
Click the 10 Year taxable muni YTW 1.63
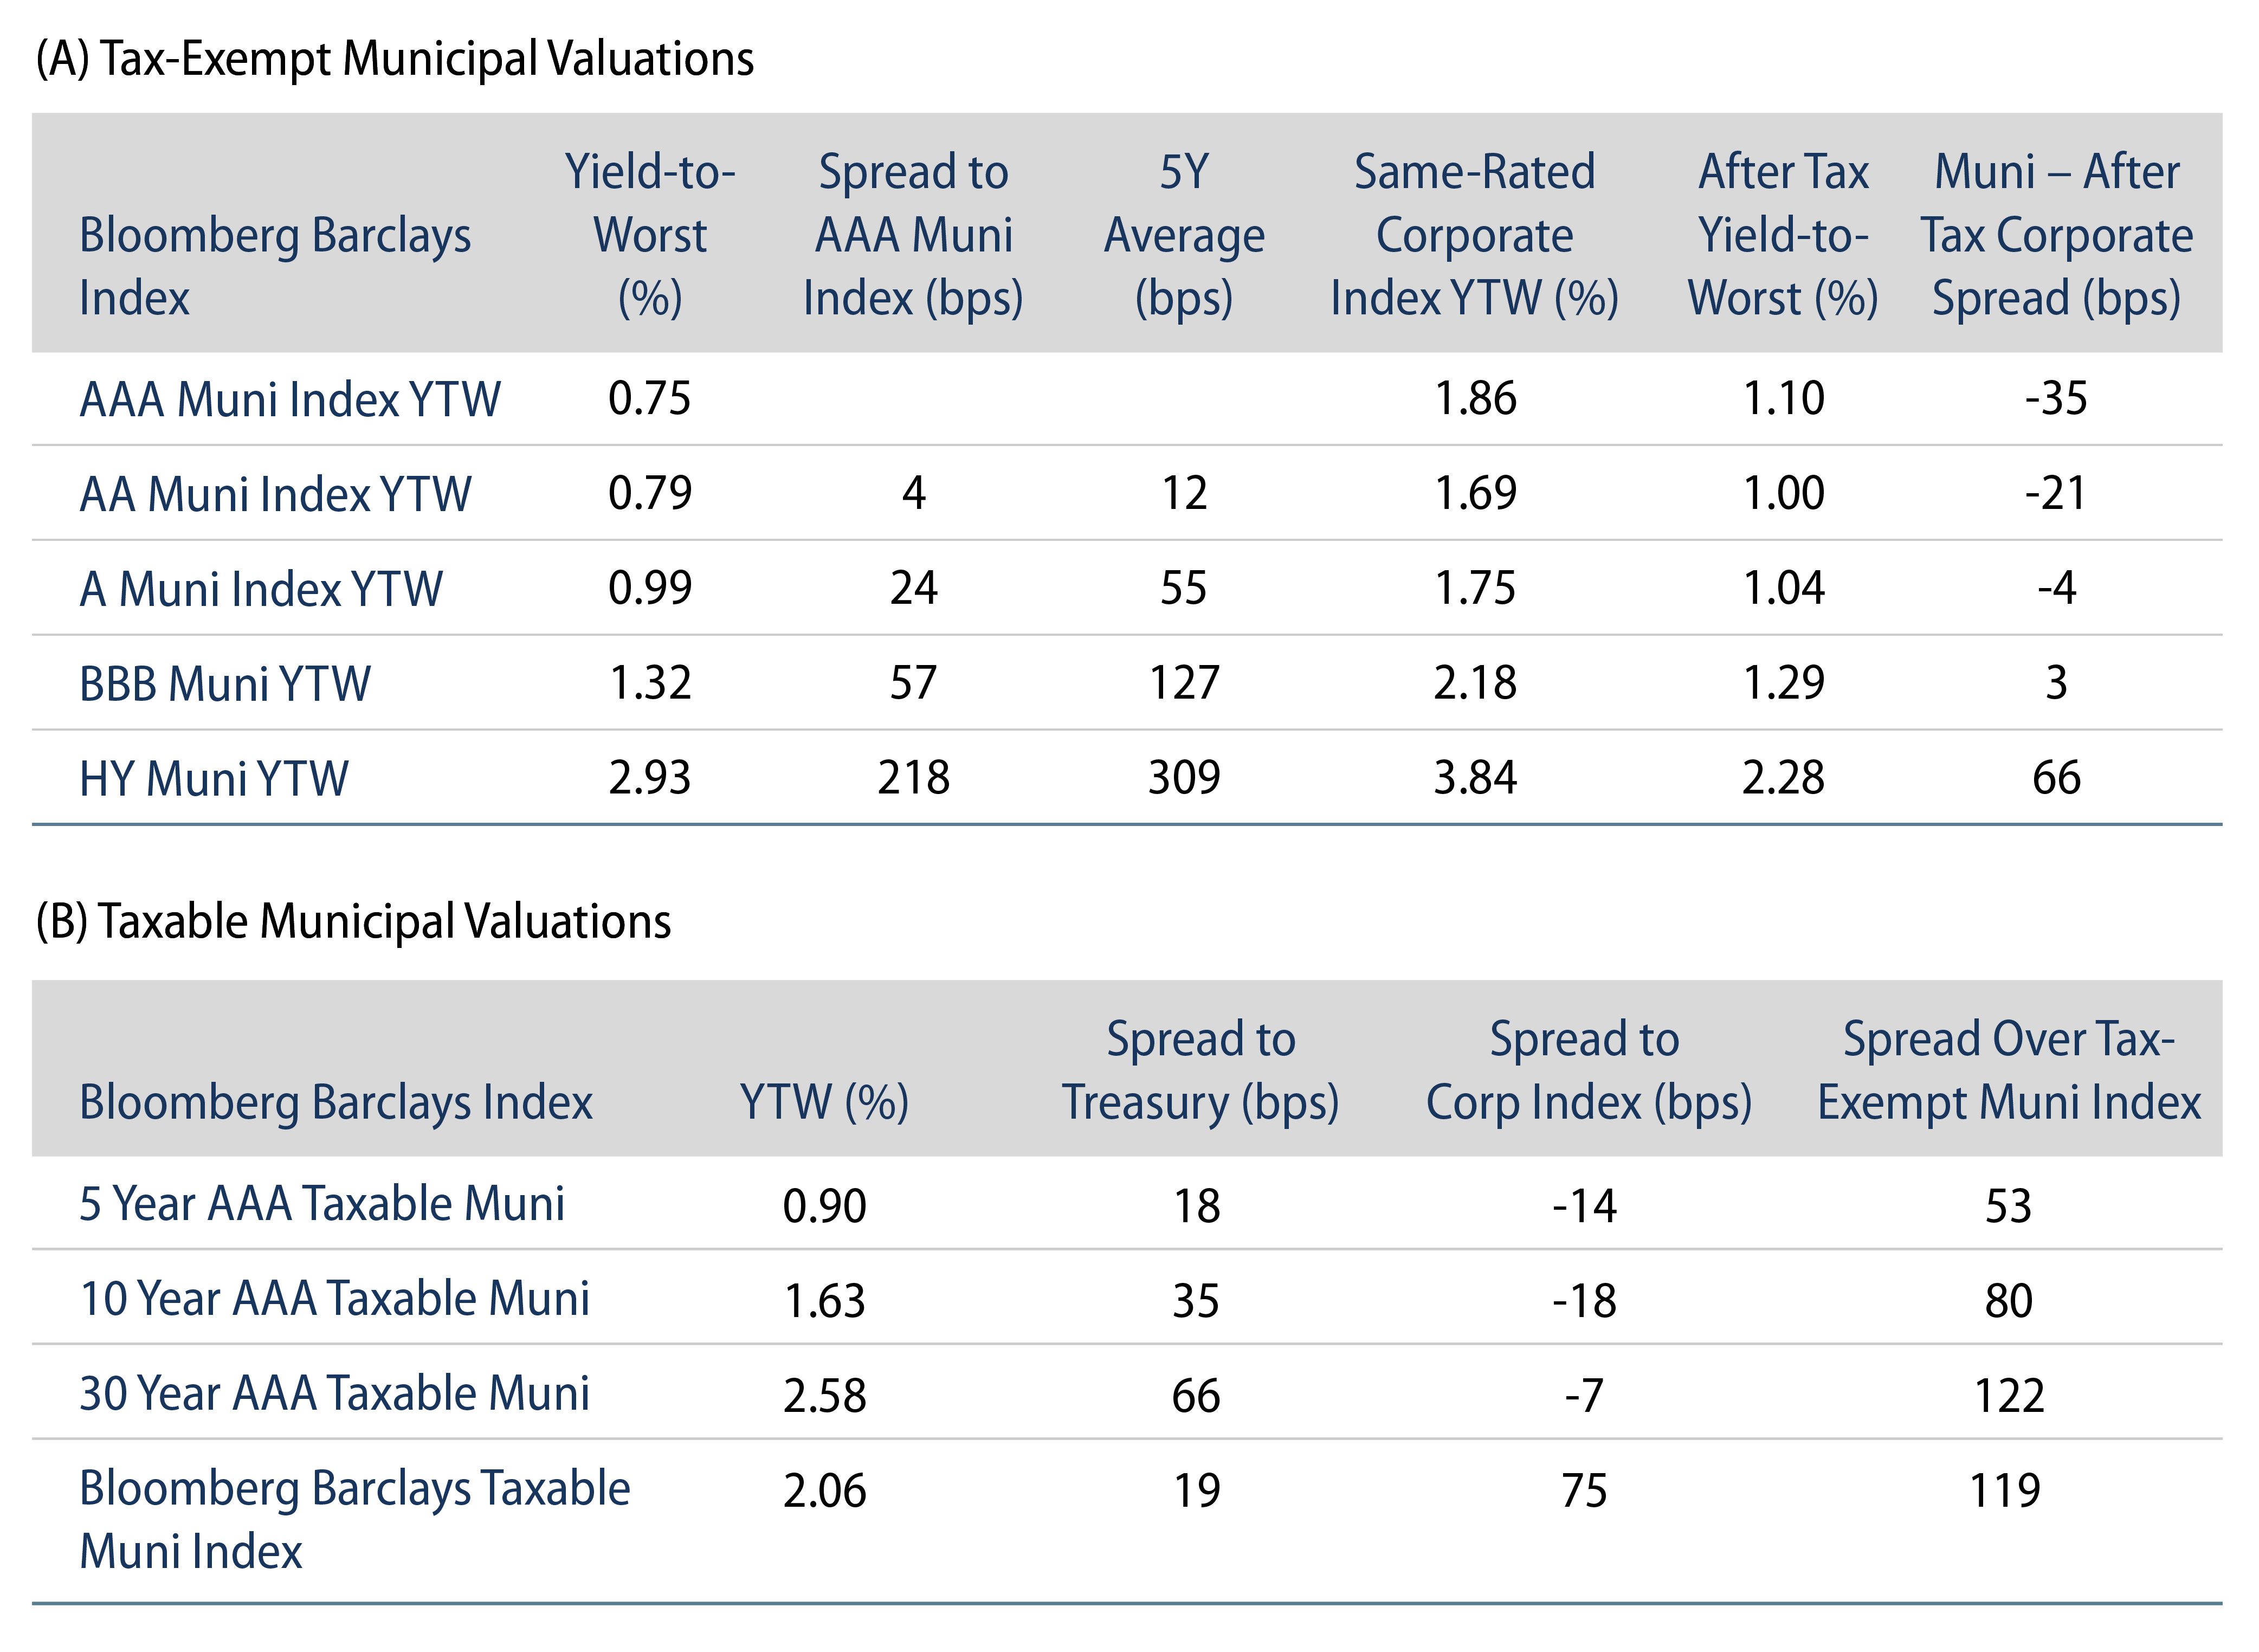pos(824,1301)
